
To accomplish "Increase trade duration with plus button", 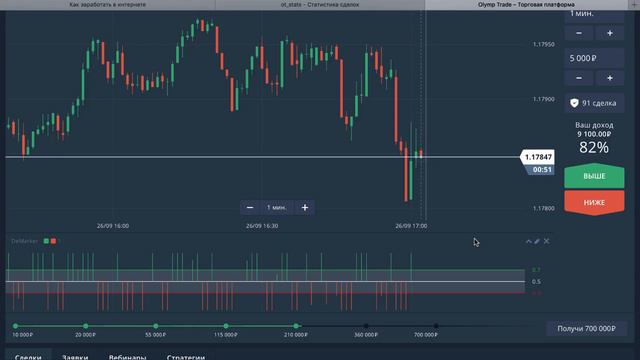I will [x=610, y=33].
